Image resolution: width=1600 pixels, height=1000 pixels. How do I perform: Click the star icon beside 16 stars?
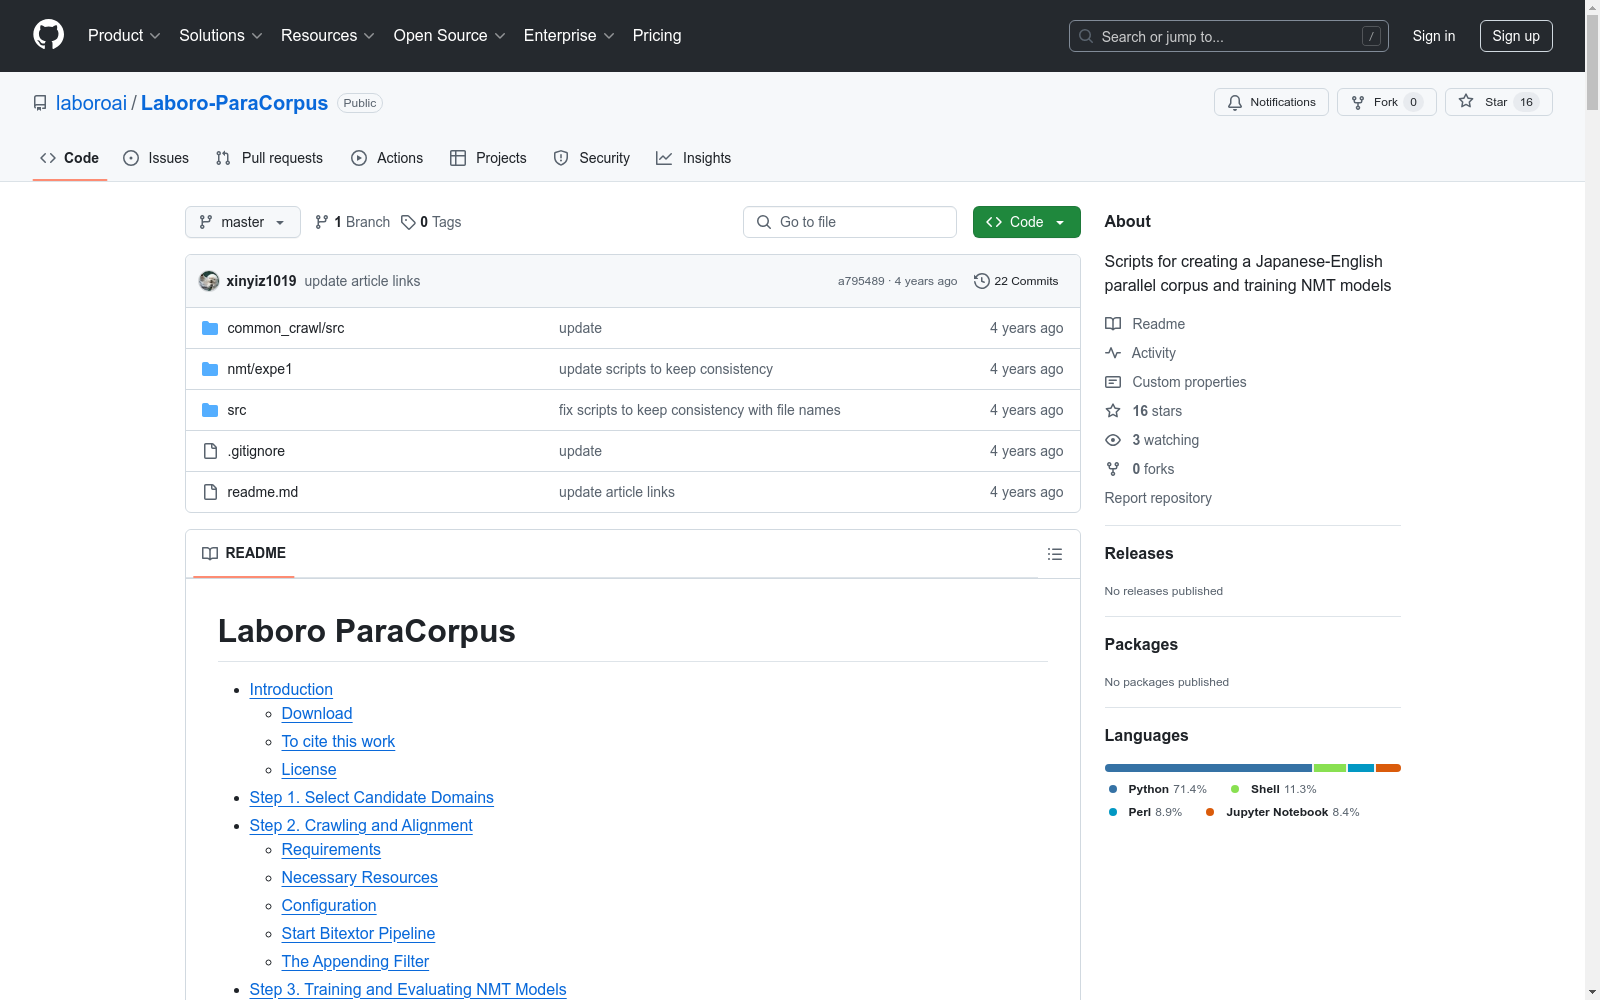tap(1113, 411)
